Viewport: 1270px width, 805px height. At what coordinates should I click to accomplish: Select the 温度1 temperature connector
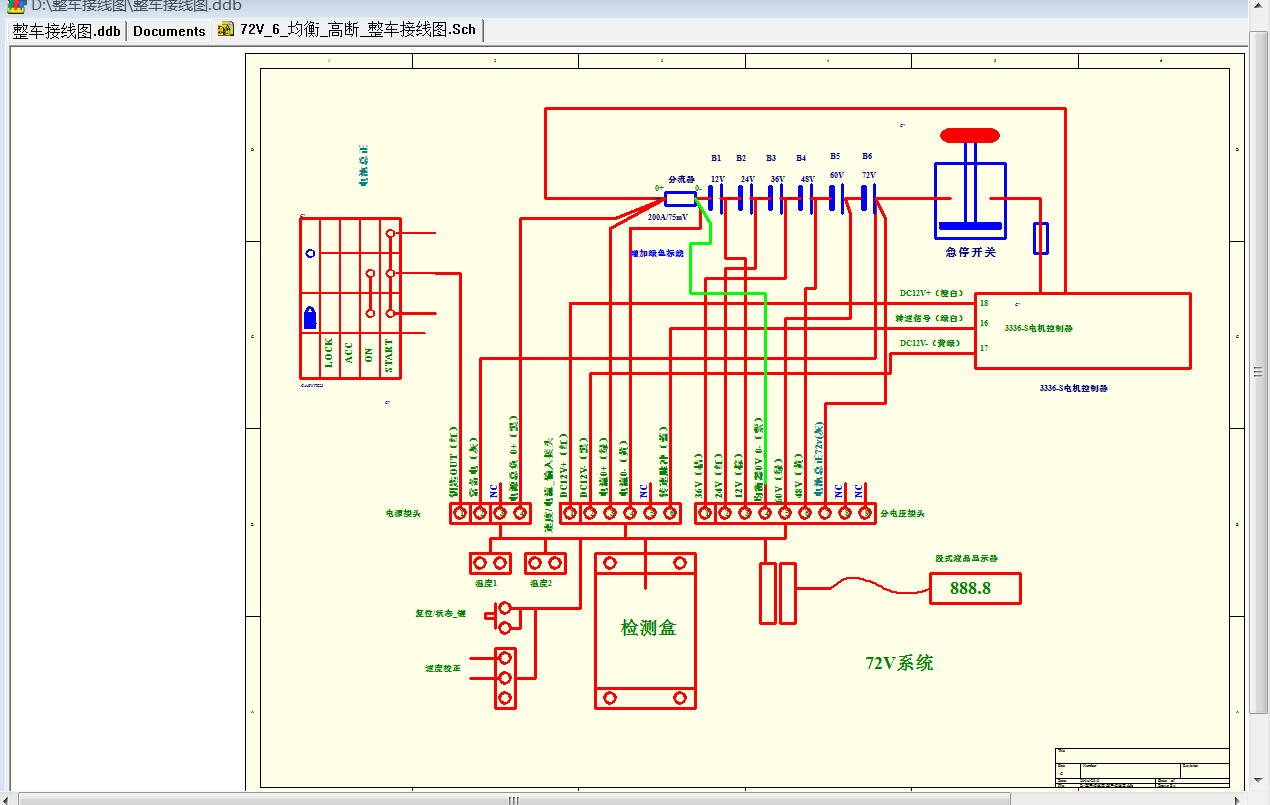(x=489, y=563)
